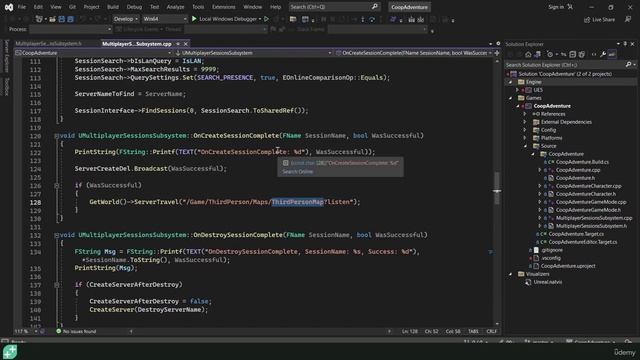Open the Git menu
Screen dimensions: 640x360
tap(72, 7)
